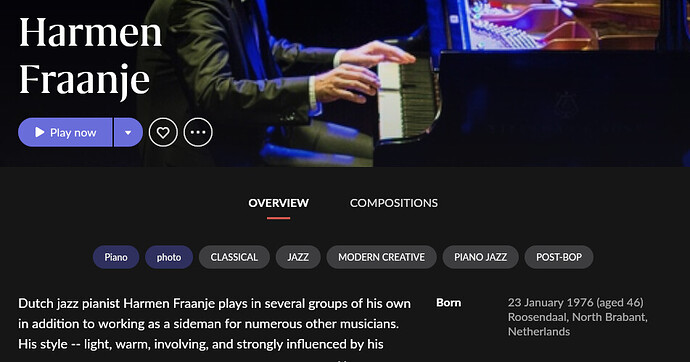Open the Compositions tab
690x362 pixels.
394,203
